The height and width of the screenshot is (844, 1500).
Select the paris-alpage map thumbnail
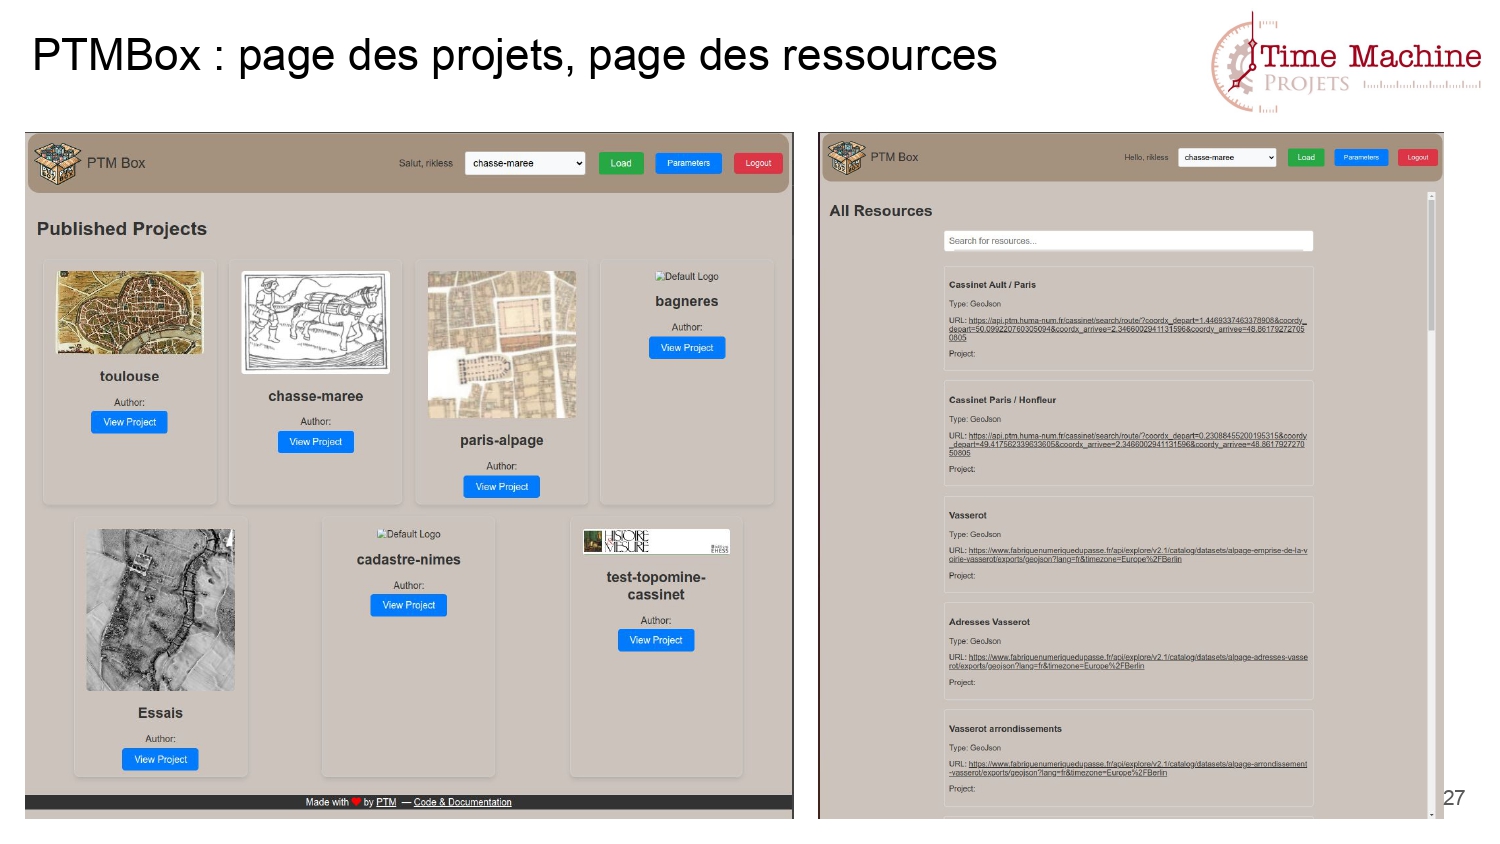tap(502, 344)
